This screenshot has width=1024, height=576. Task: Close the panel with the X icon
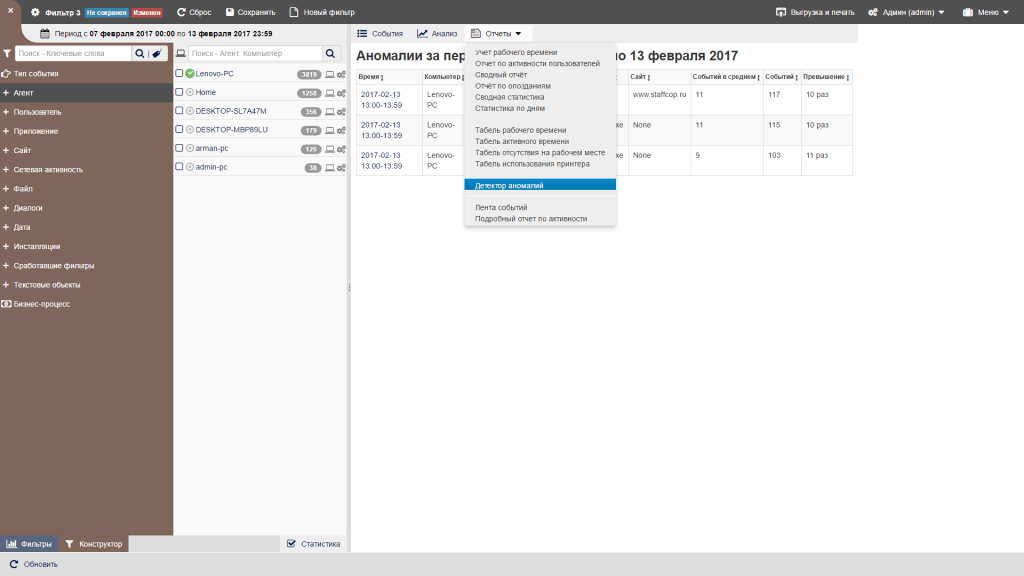click(x=9, y=12)
